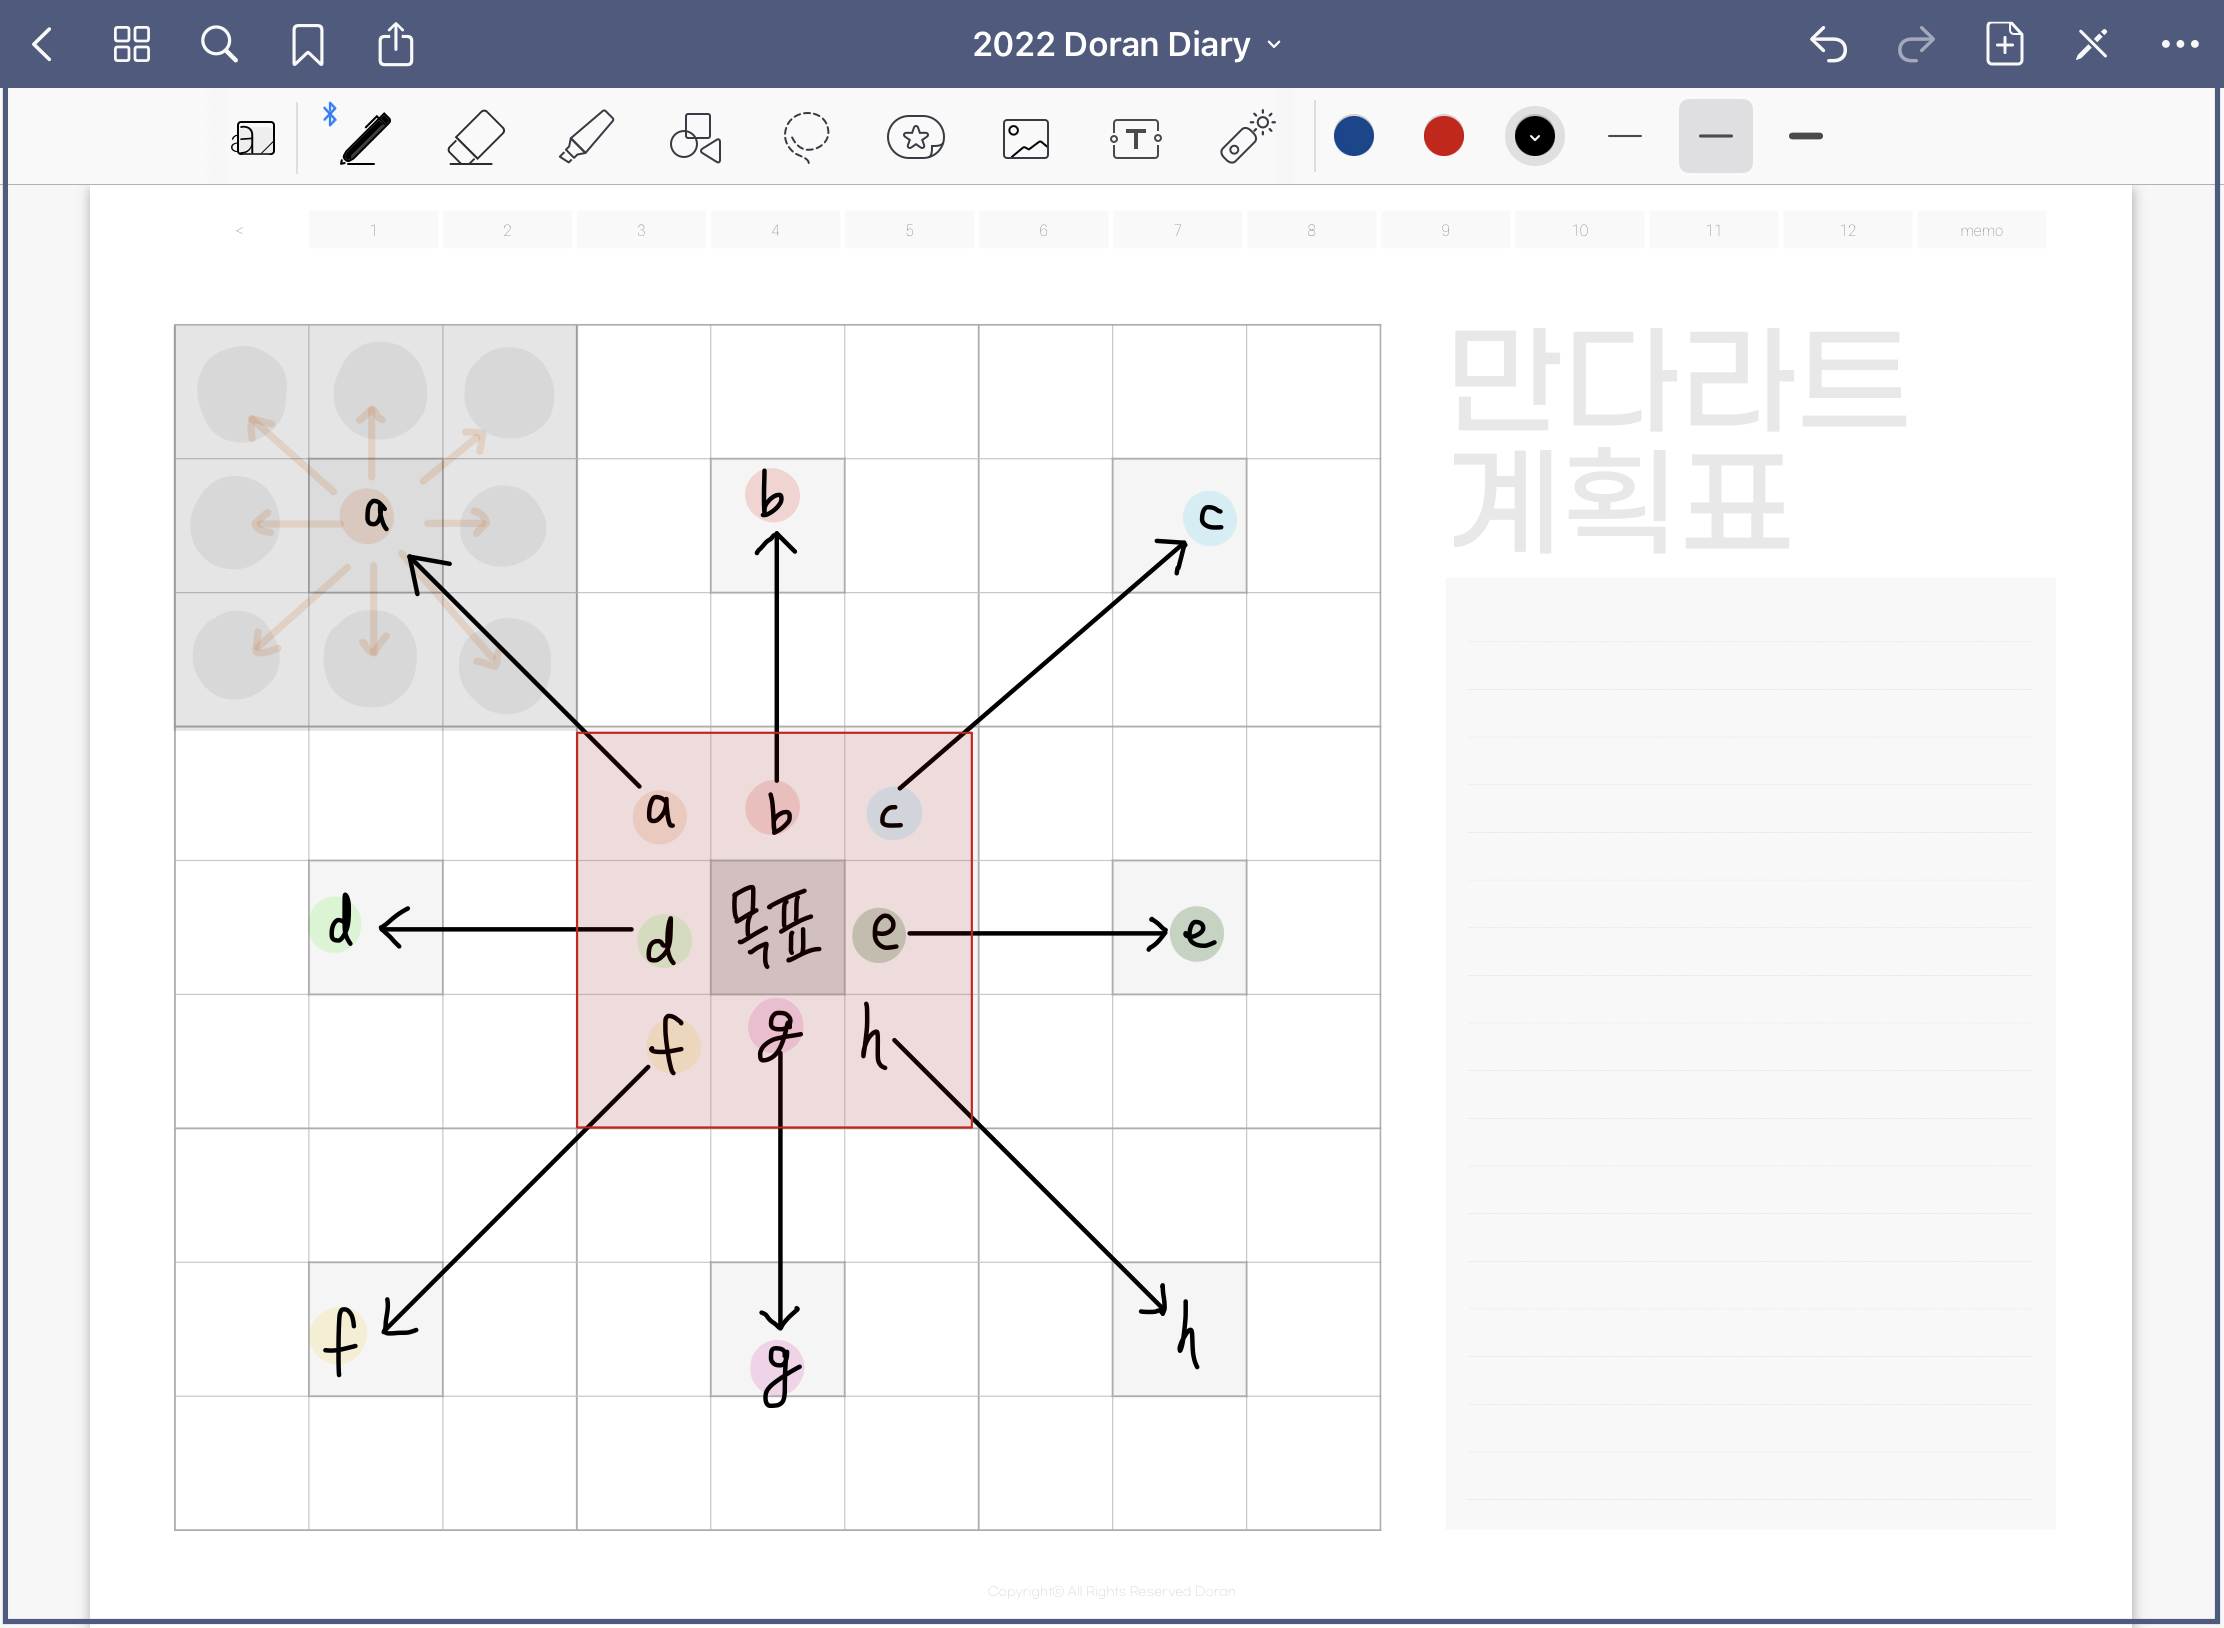Open the memo tab
2224x1628 pixels.
1981,230
